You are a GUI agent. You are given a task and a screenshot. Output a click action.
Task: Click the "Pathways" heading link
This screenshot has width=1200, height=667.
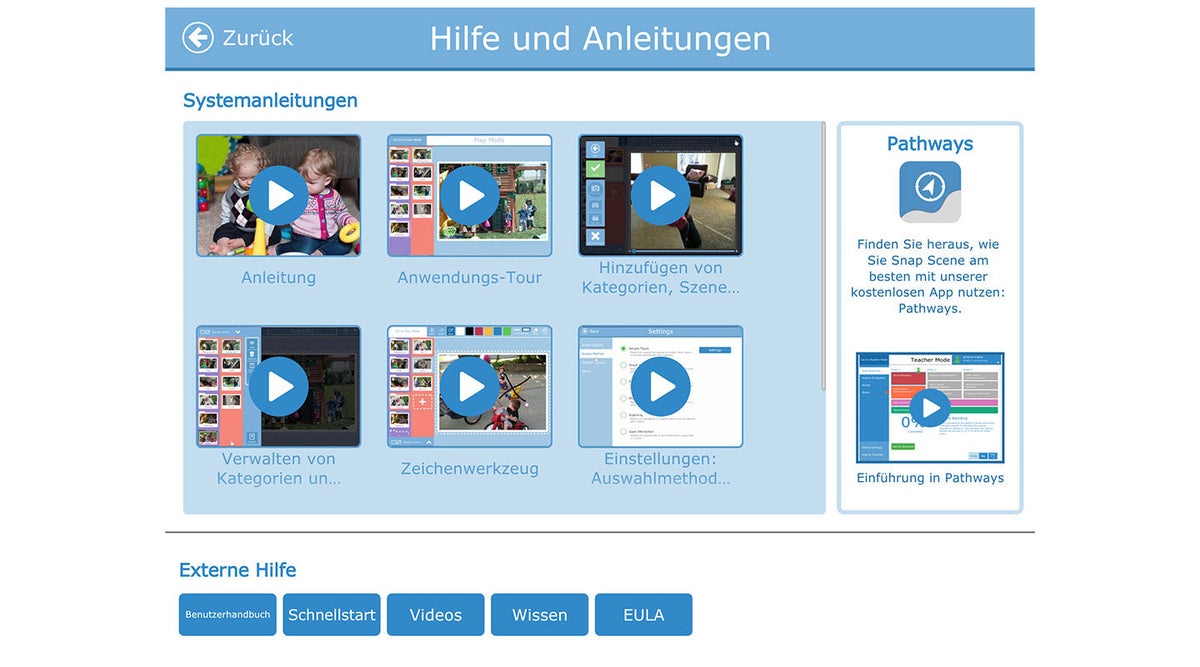929,143
